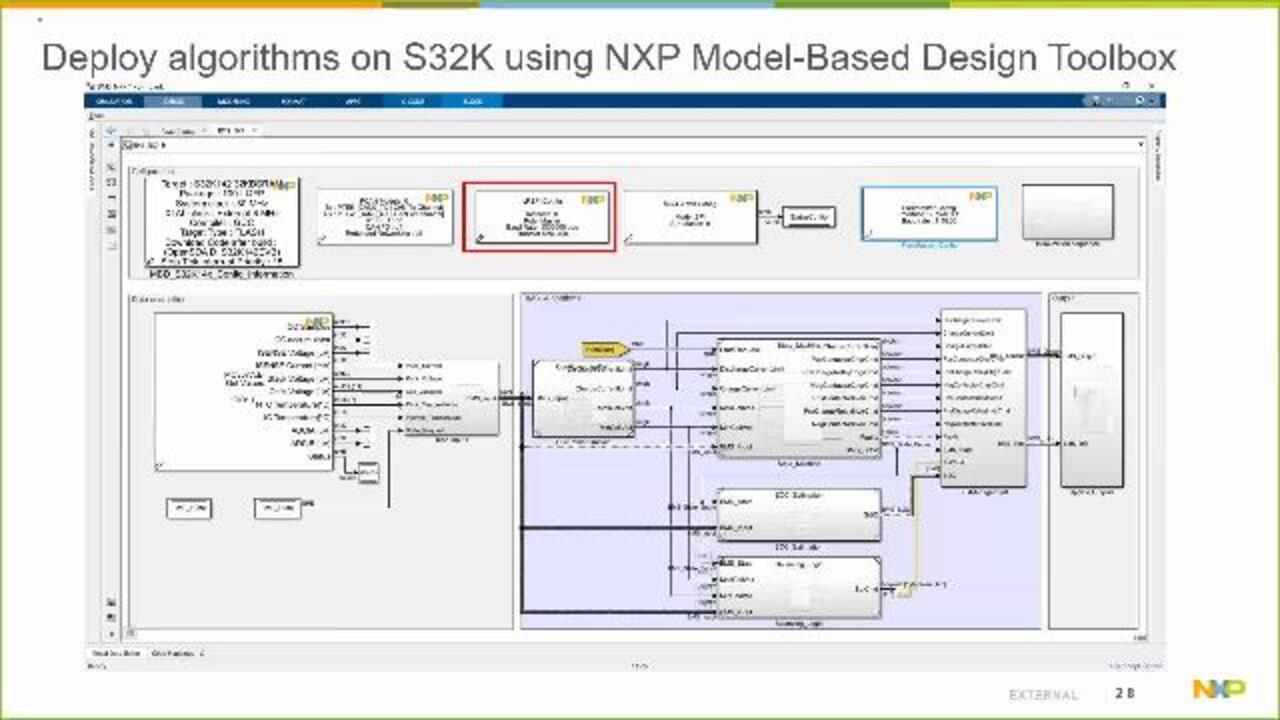Open the MODELING ribbon tab

(x=232, y=101)
